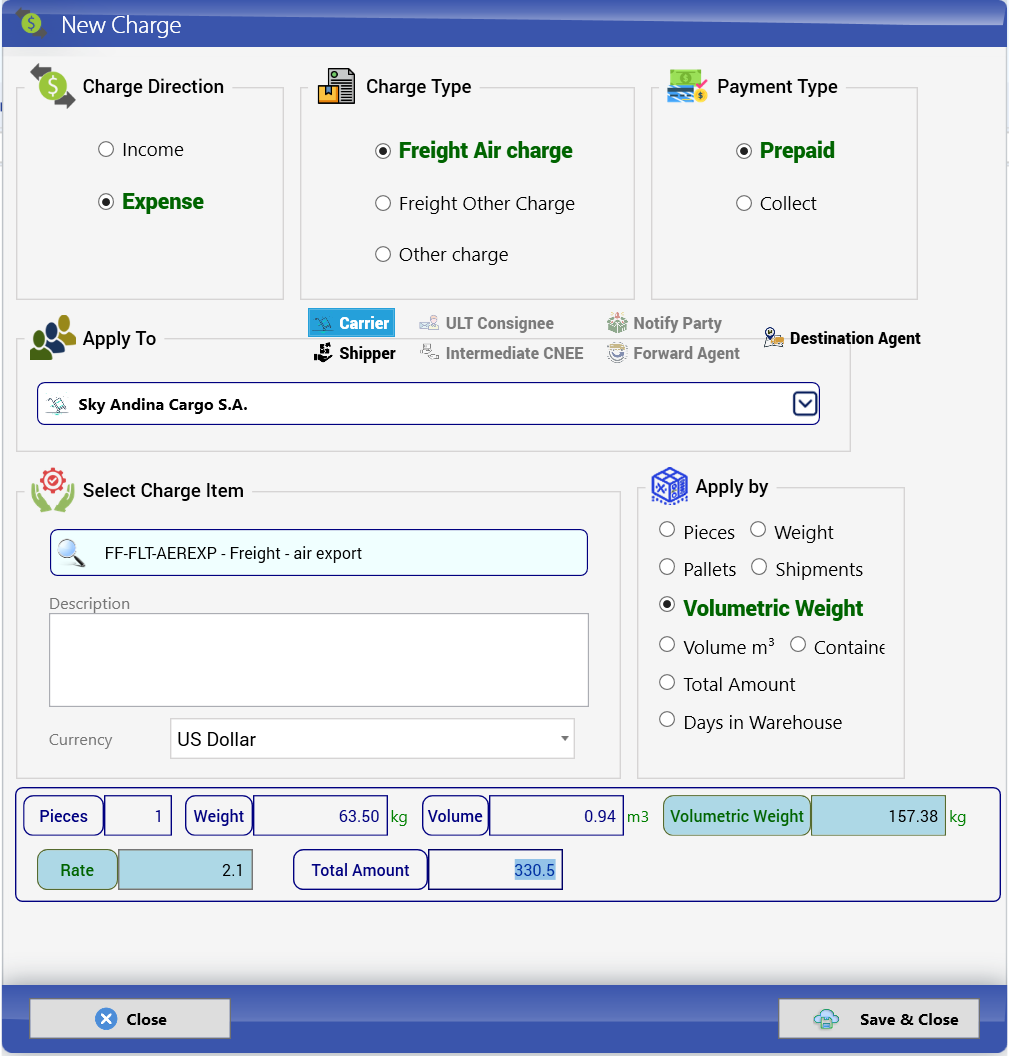
Task: Click the magnifier icon in charge item search
Action: pos(71,553)
